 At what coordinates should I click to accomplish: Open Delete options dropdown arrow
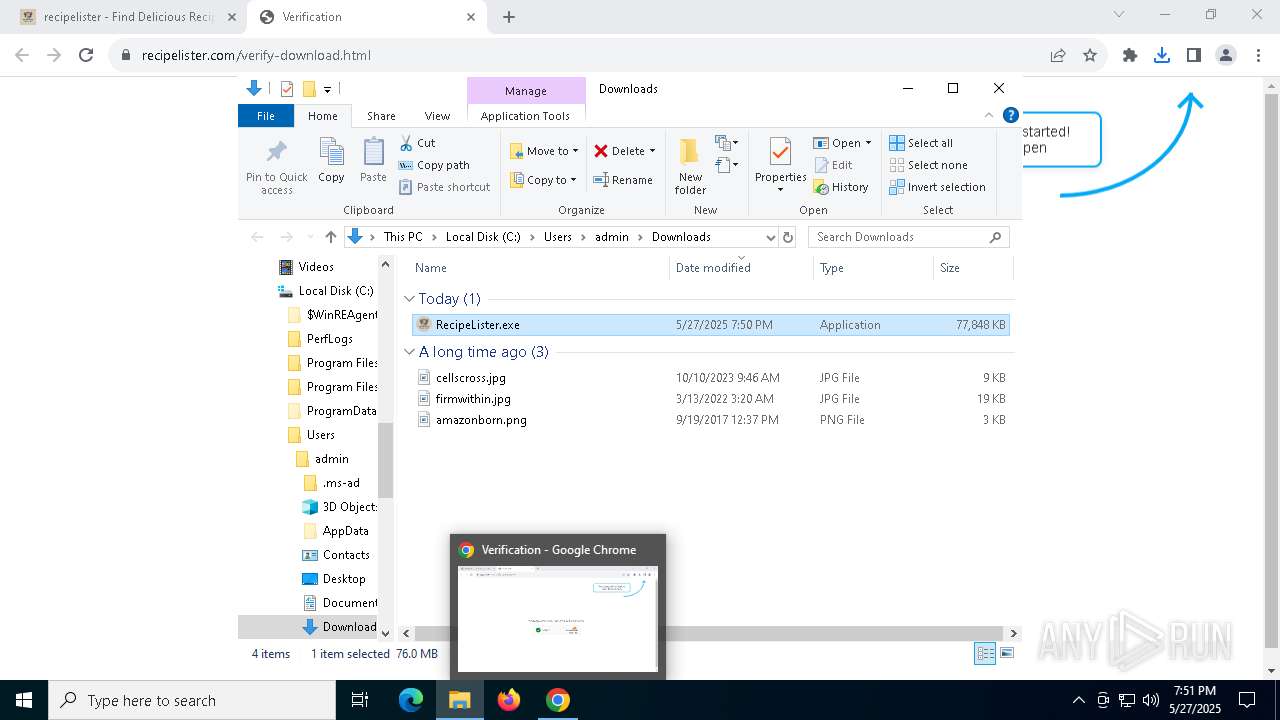click(x=652, y=151)
